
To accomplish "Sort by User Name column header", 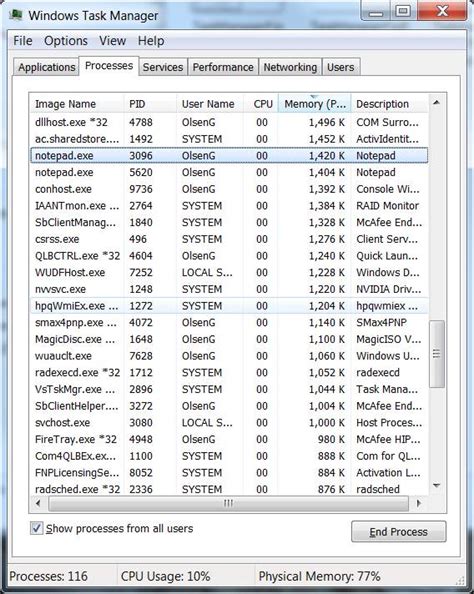I will tap(210, 104).
